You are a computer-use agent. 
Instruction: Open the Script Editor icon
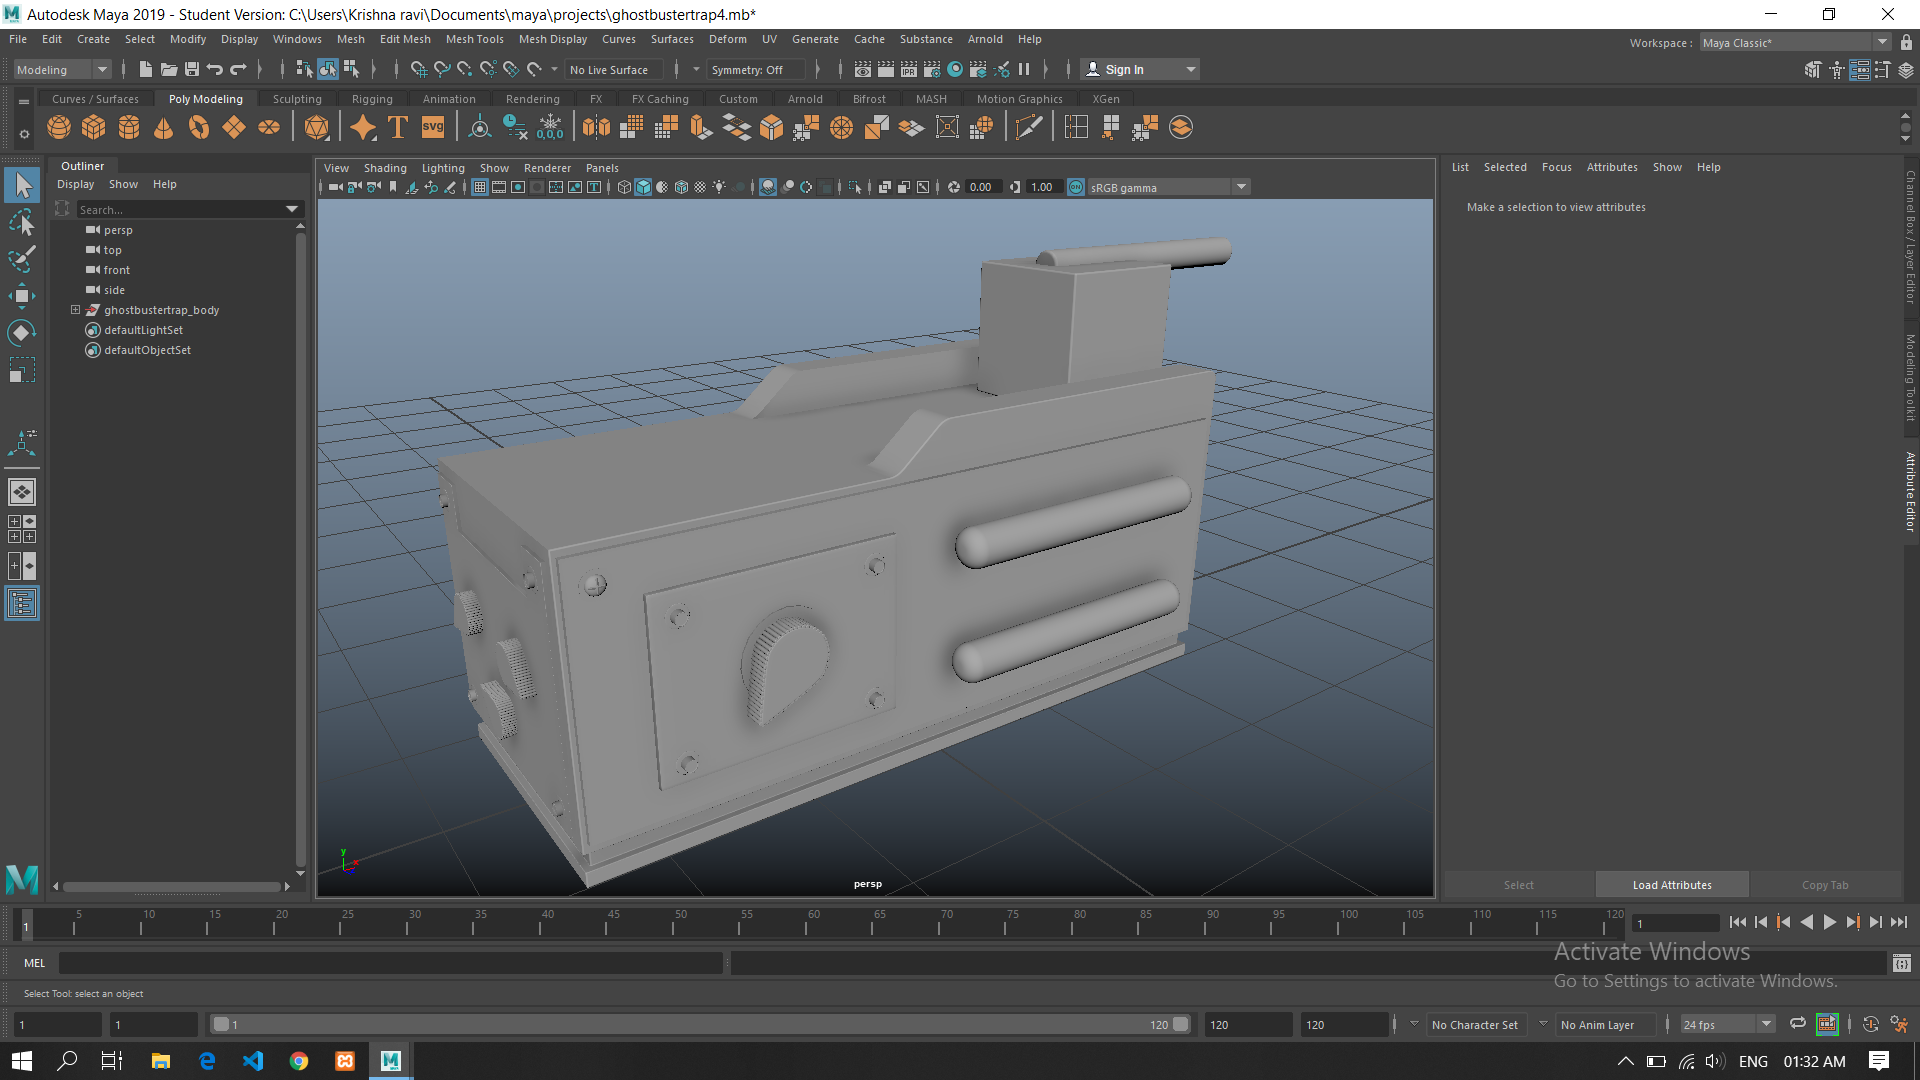pos(1902,963)
